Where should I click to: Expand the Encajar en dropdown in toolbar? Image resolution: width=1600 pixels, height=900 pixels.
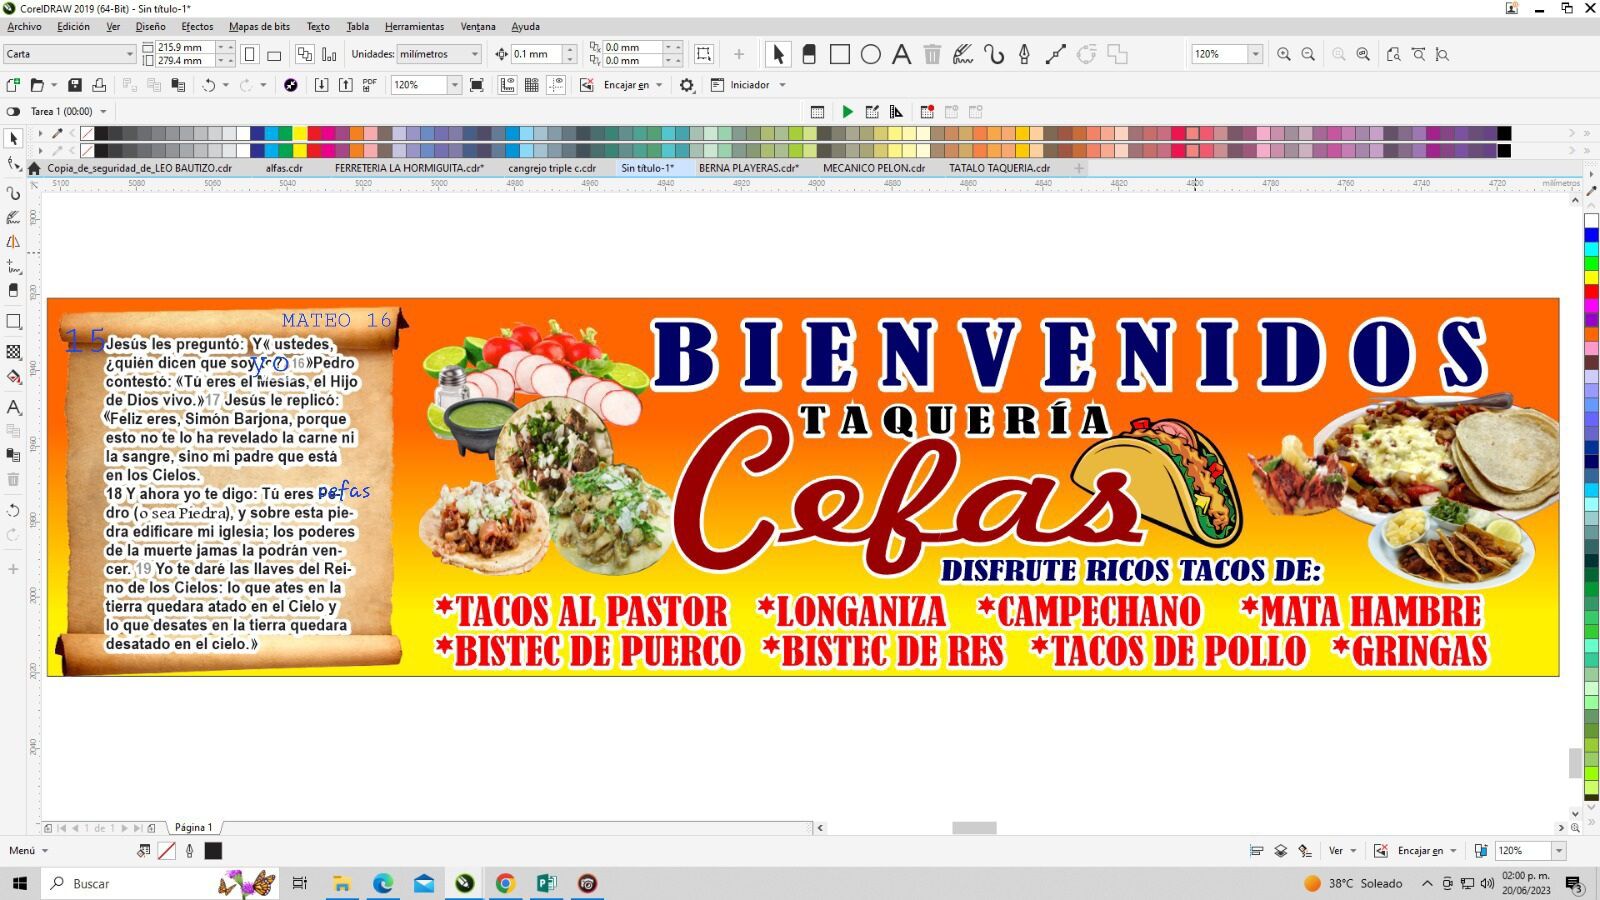point(659,85)
